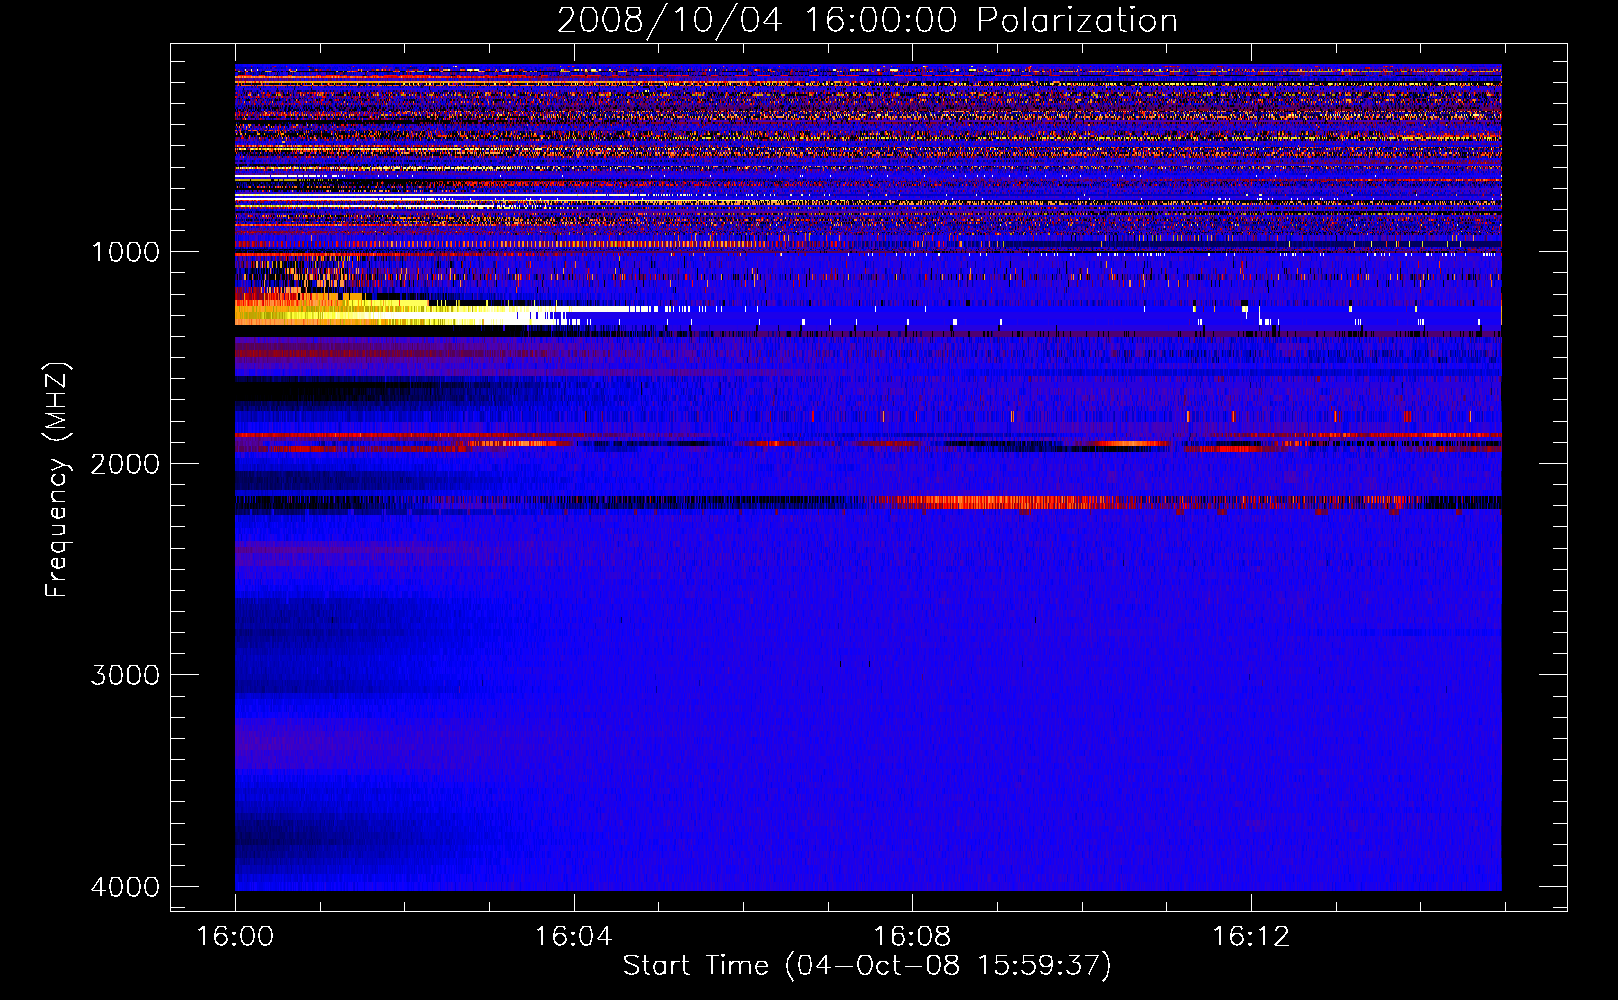The image size is (1618, 1000).
Task: Click the 16:04 time tick label
Action: 573,936
